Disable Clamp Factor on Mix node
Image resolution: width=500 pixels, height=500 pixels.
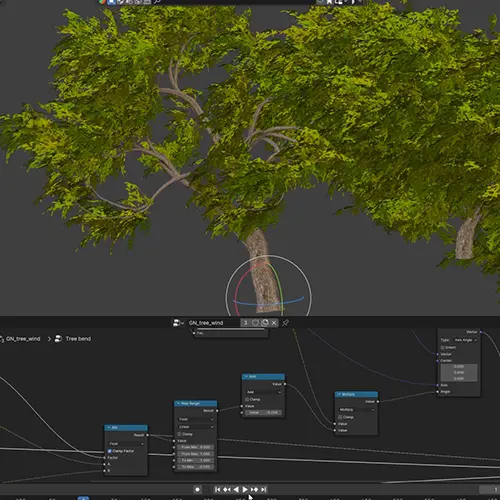pyautogui.click(x=110, y=451)
